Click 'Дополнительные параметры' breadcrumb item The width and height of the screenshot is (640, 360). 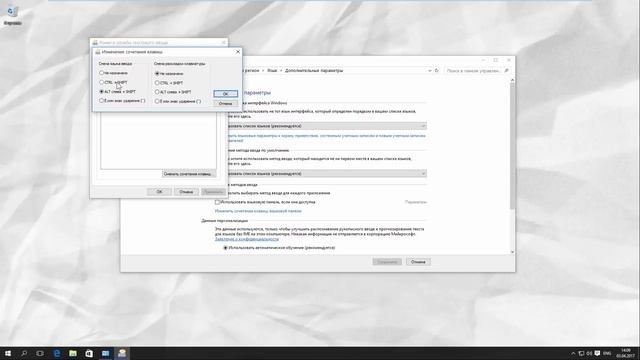coord(314,71)
